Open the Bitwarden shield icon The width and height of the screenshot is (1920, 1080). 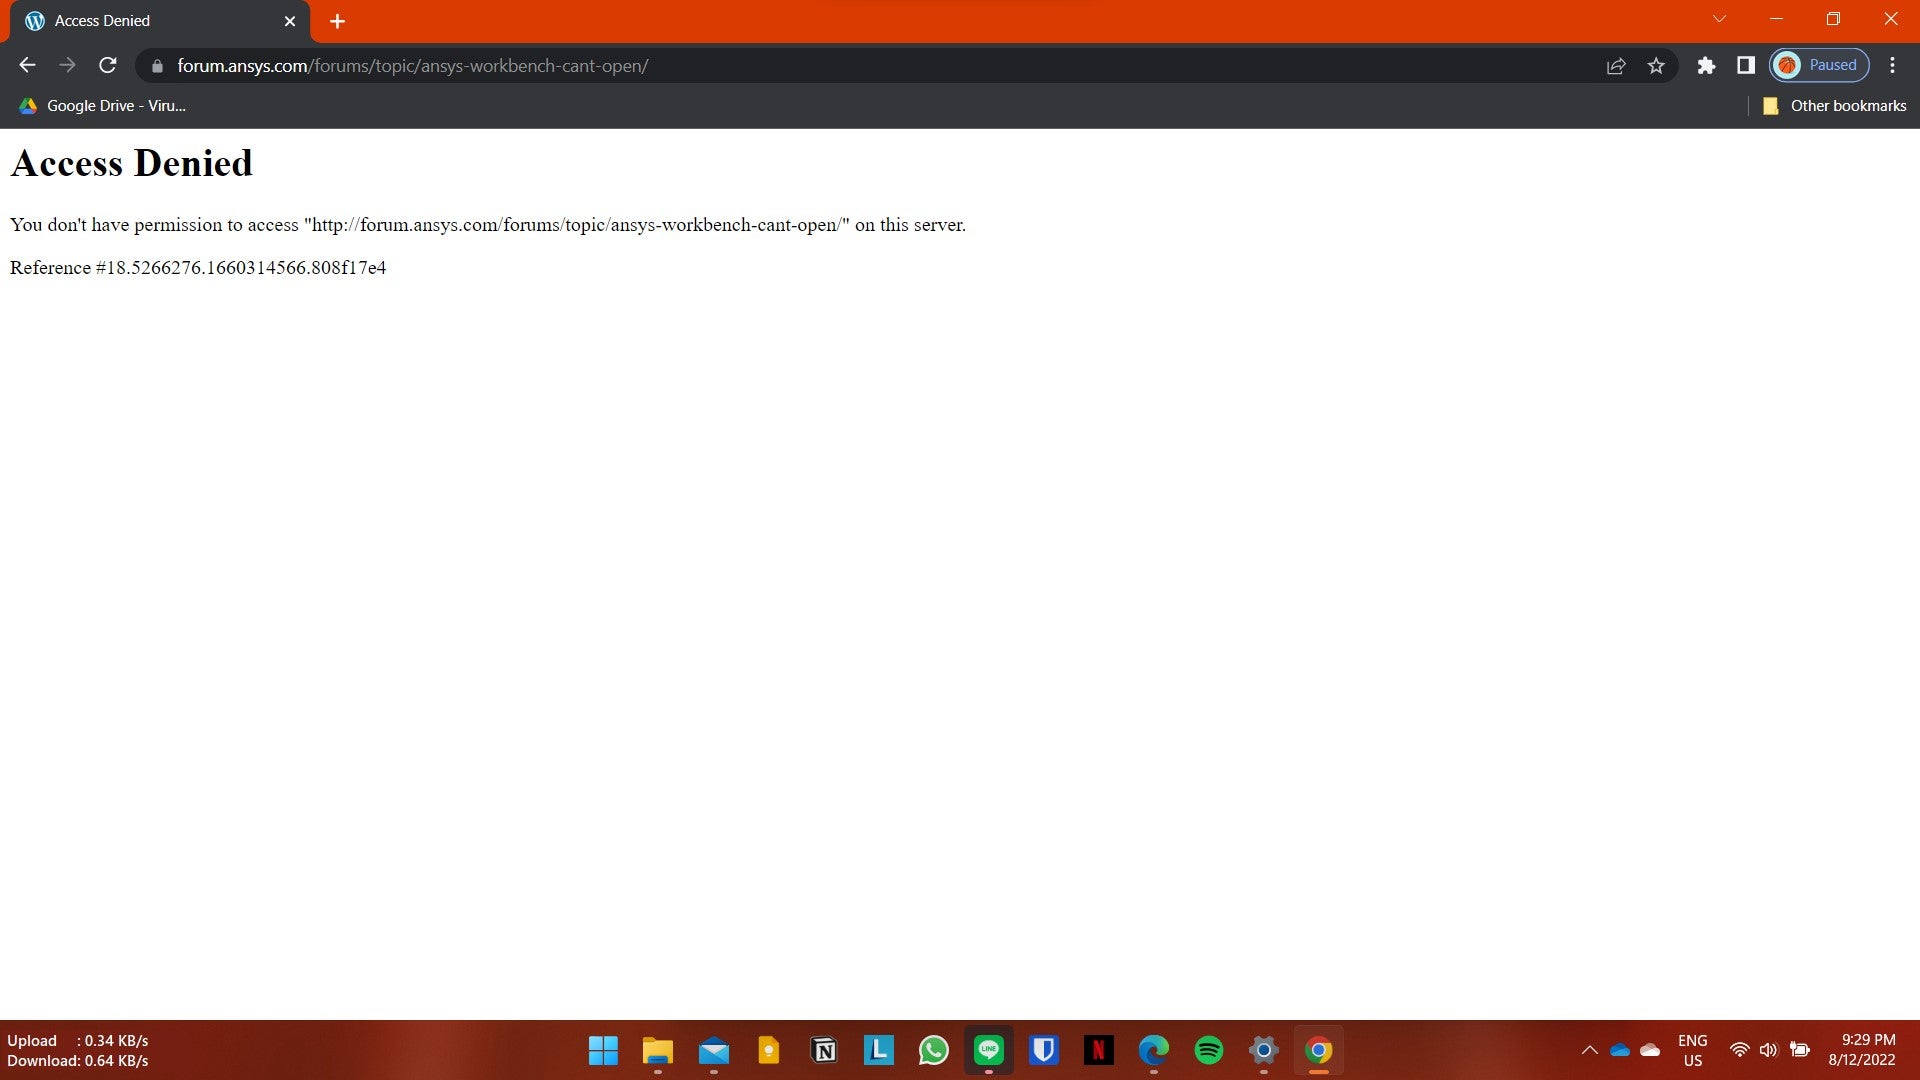(x=1044, y=1050)
